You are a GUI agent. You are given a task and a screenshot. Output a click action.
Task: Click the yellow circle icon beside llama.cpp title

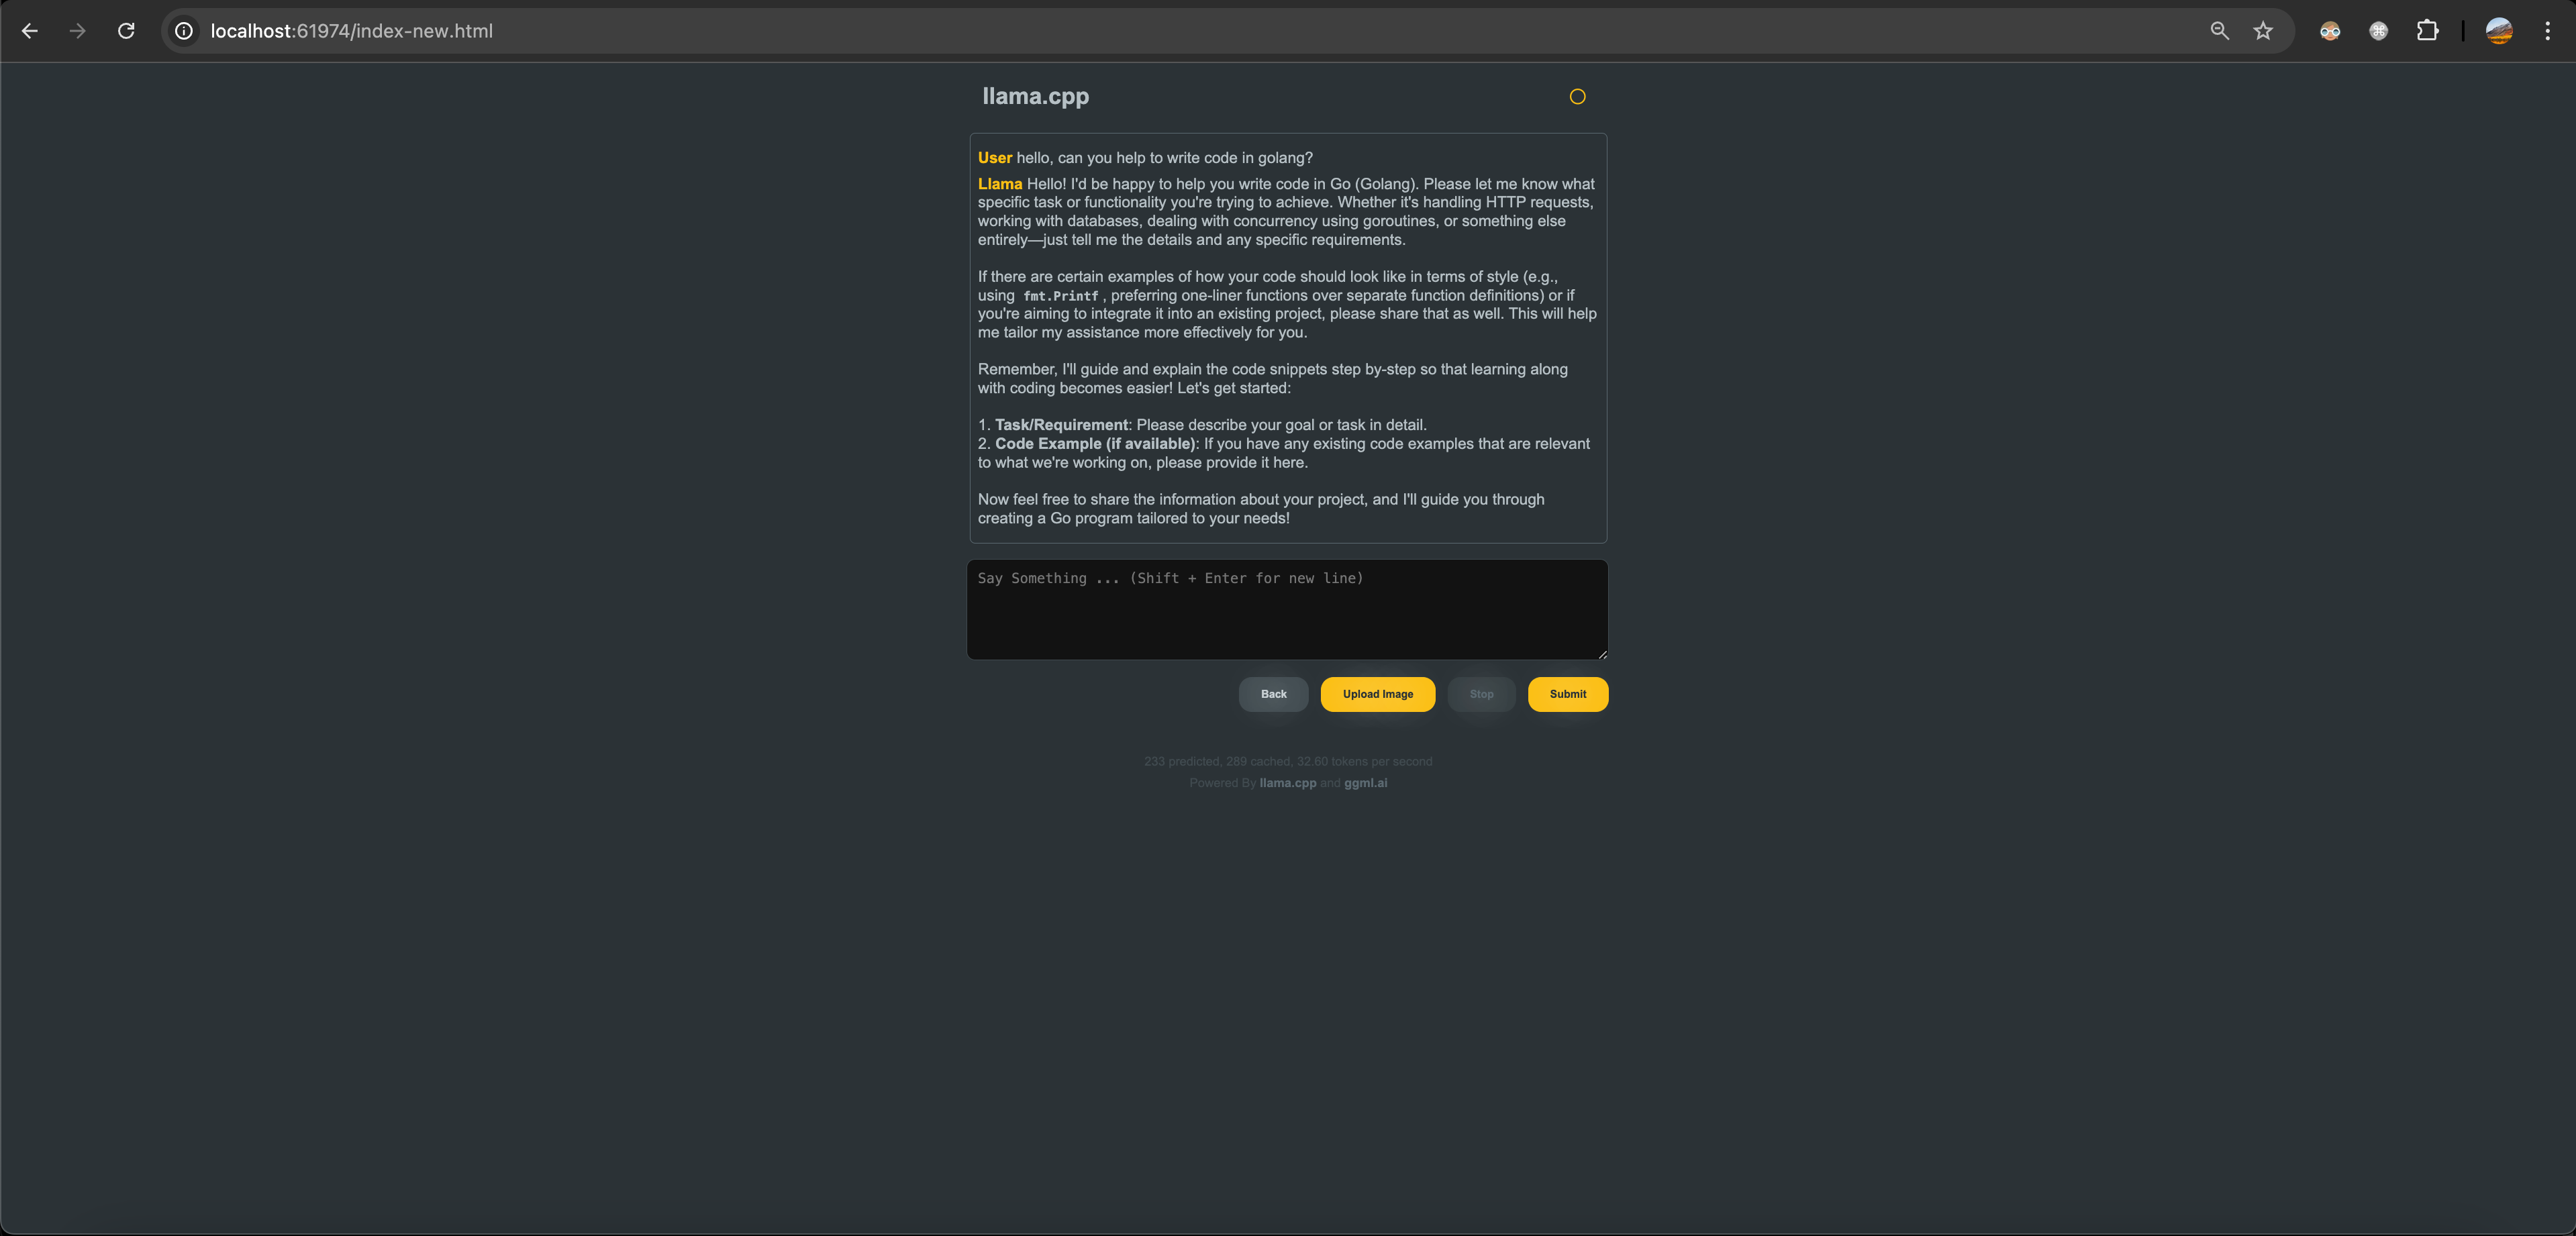tap(1577, 97)
